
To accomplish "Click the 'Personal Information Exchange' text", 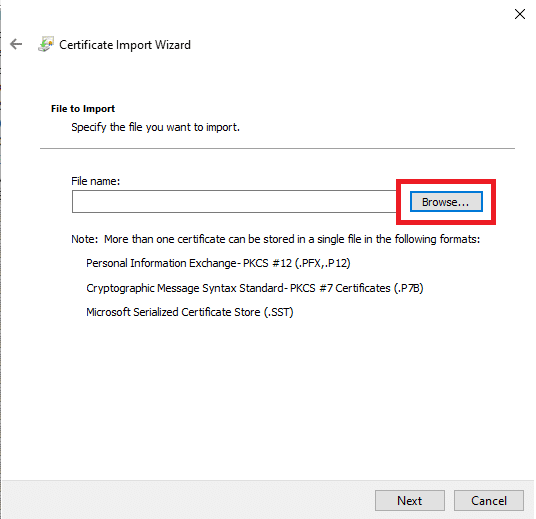I will pos(161,263).
